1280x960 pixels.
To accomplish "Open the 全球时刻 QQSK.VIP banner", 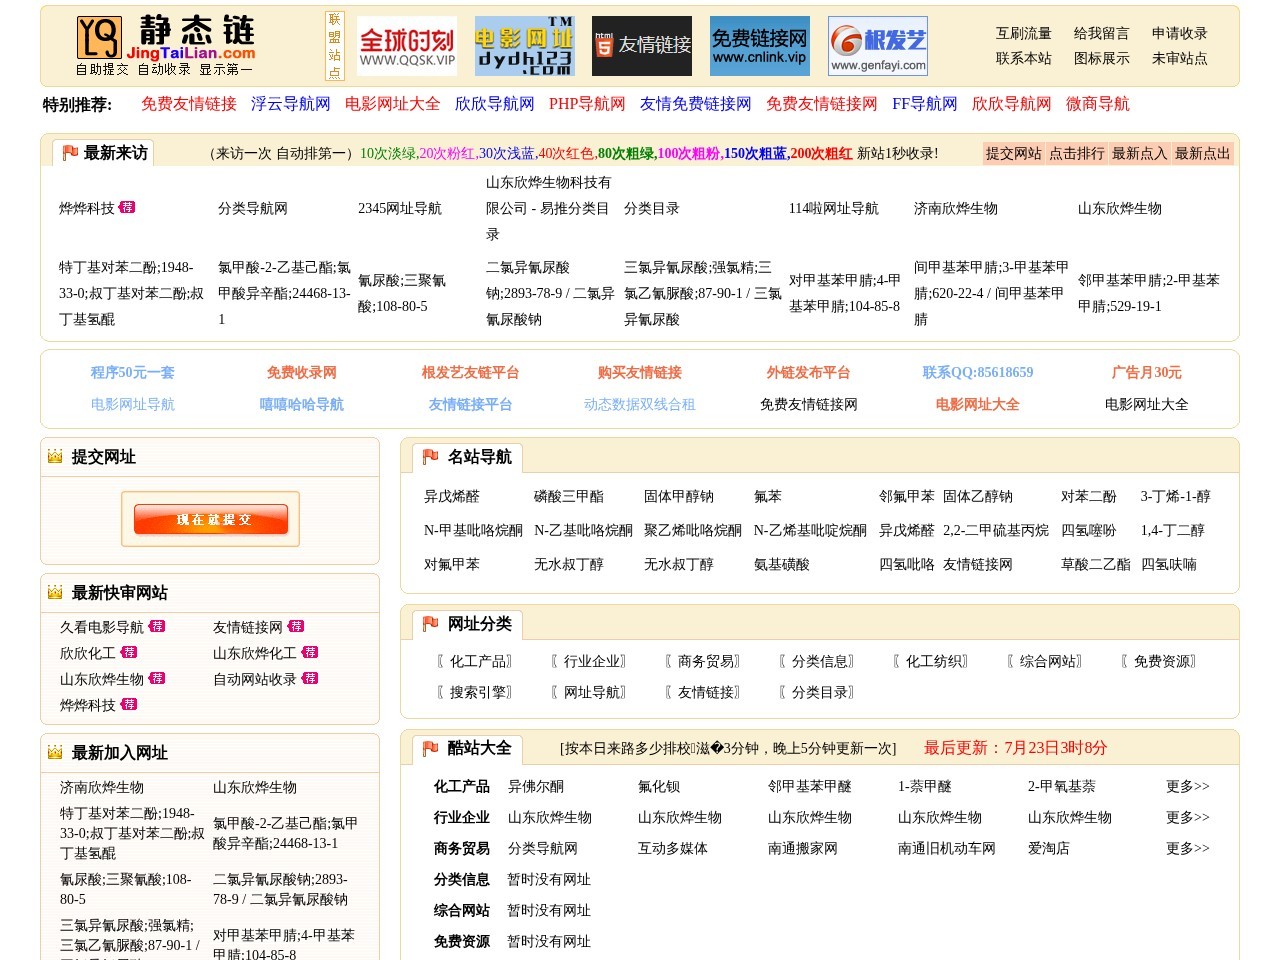I will [407, 46].
